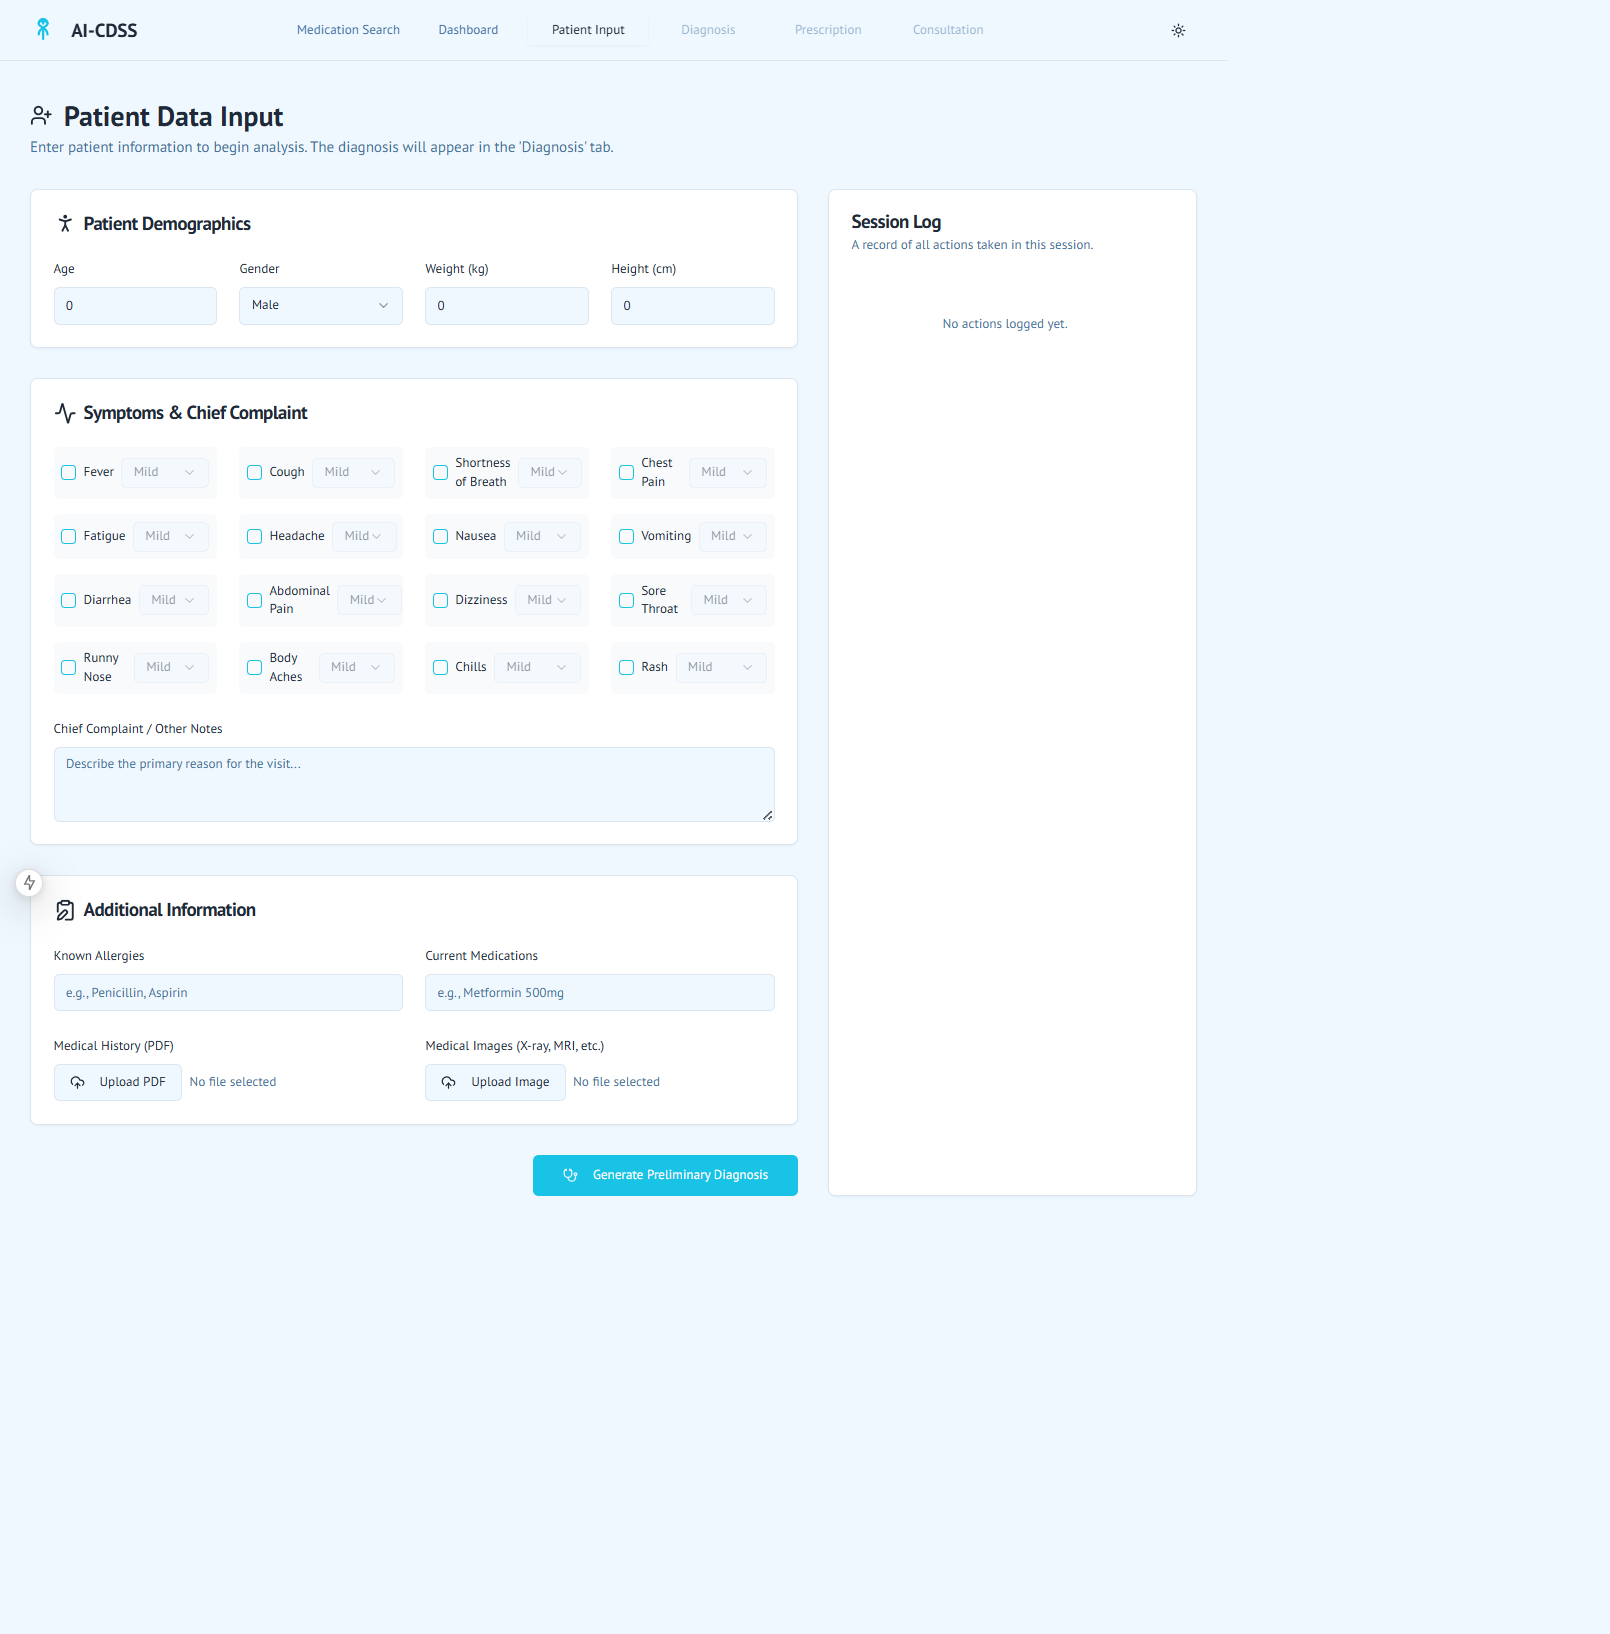This screenshot has width=1610, height=1634.
Task: Tick the Rash symptom checkbox
Action: click(627, 667)
